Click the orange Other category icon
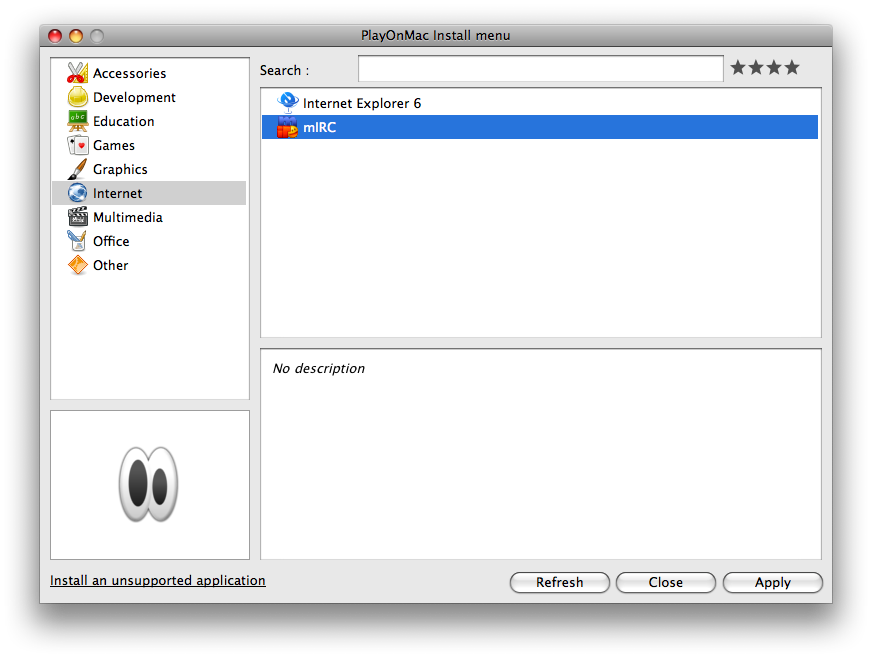The height and width of the screenshot is (658, 872). click(77, 265)
